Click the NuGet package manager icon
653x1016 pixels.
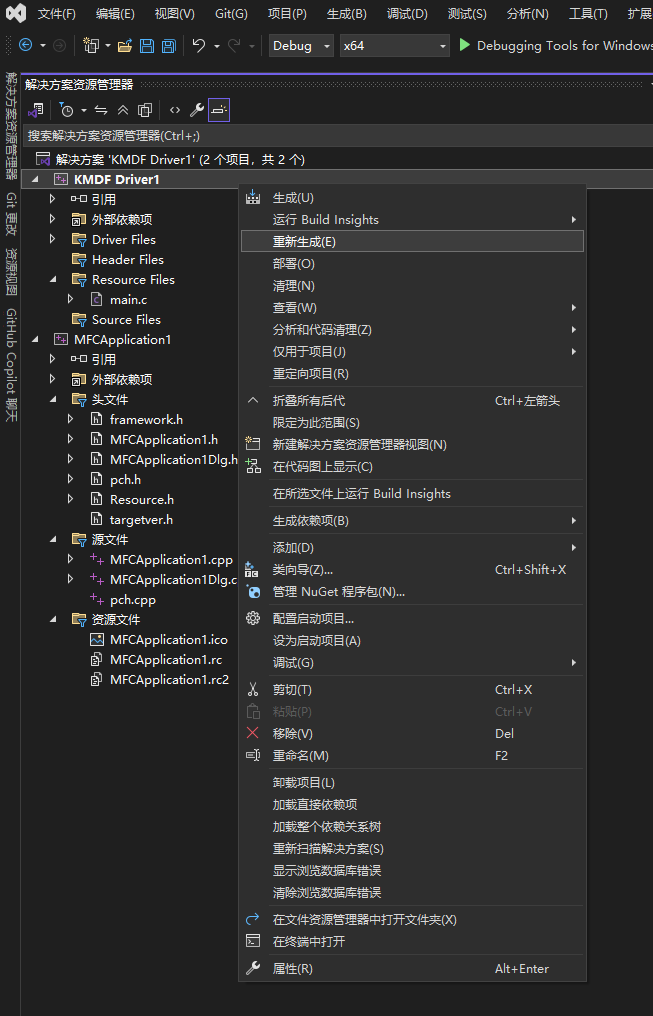click(x=253, y=592)
